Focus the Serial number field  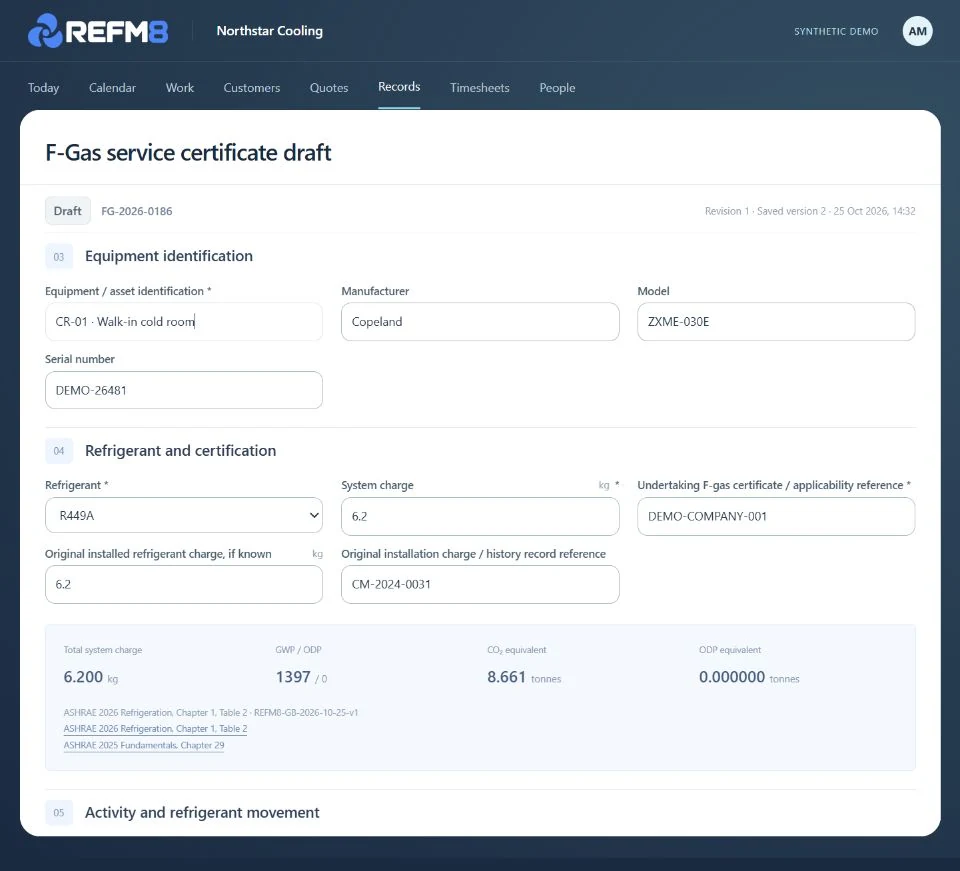pos(184,390)
